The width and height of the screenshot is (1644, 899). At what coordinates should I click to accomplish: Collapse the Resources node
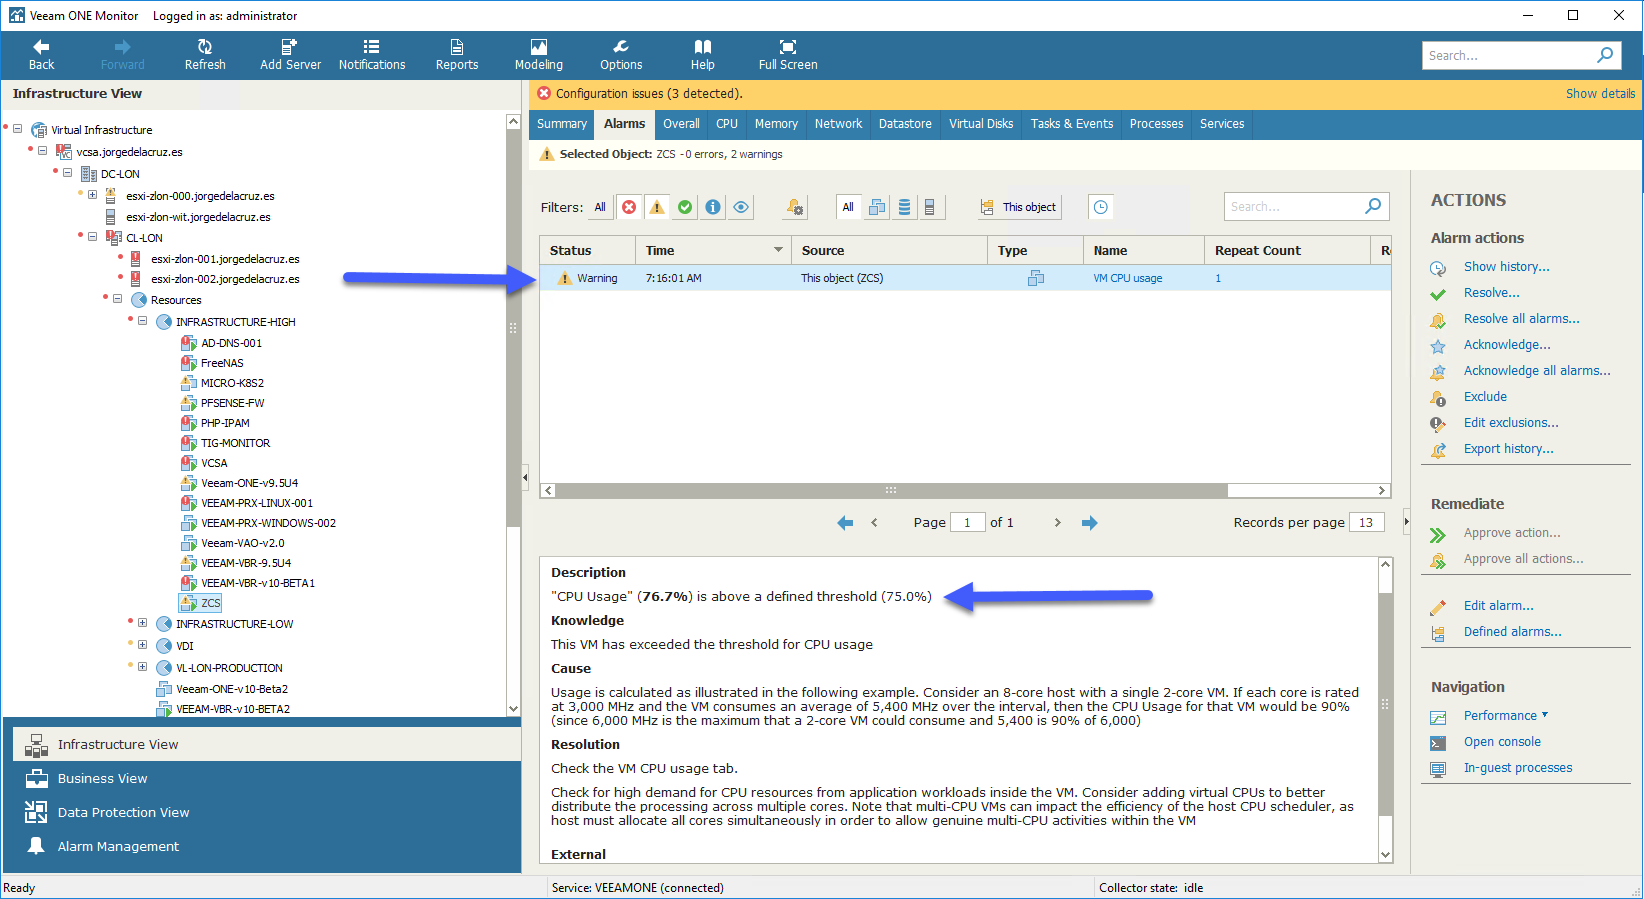(x=117, y=299)
